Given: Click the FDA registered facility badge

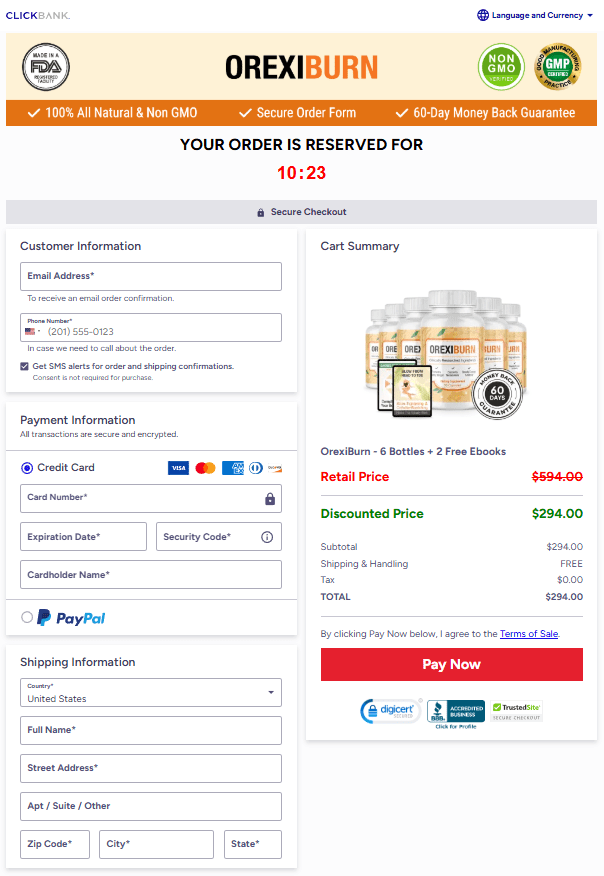Looking at the screenshot, I should [46, 66].
